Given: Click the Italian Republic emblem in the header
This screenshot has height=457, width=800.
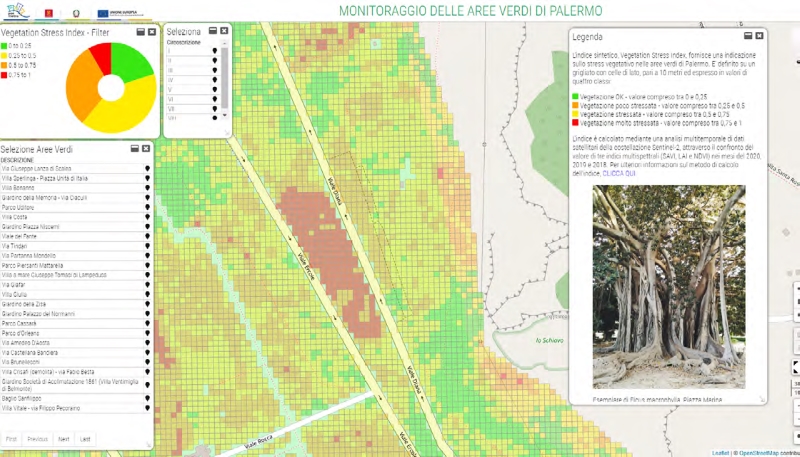Looking at the screenshot, I should 76,13.
